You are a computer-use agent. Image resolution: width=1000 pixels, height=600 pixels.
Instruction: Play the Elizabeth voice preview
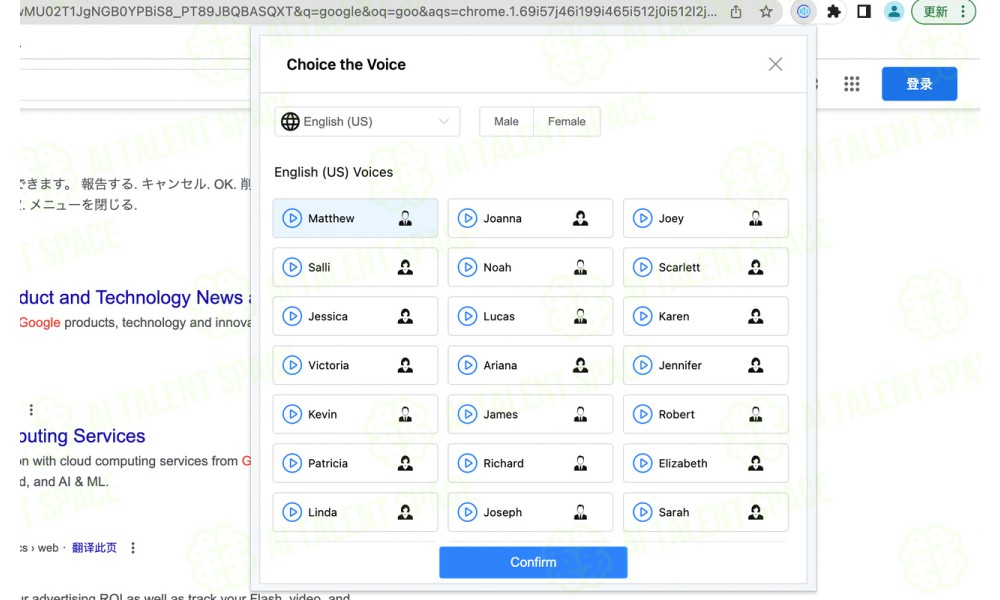[x=643, y=464]
